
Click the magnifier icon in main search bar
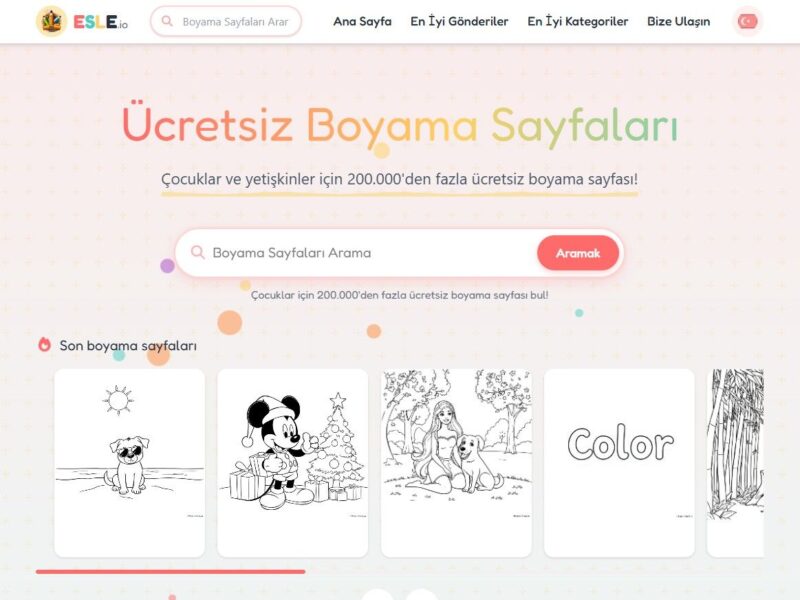point(197,253)
